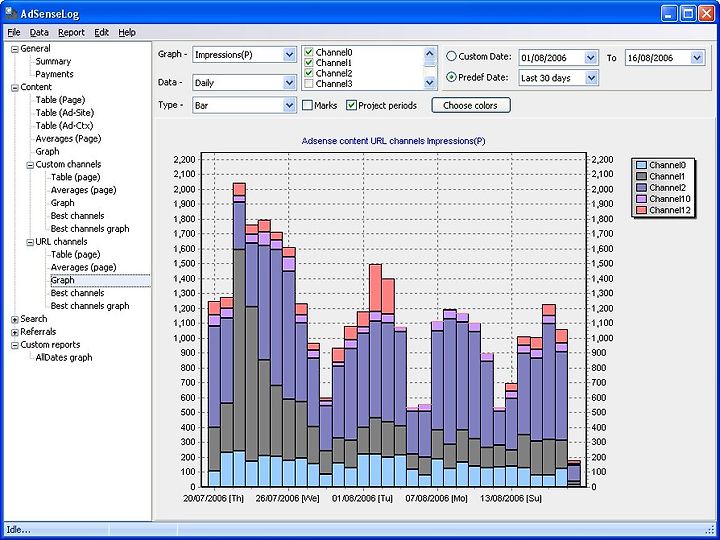Expand the Referrals tree node
The image size is (720, 540).
[15, 332]
